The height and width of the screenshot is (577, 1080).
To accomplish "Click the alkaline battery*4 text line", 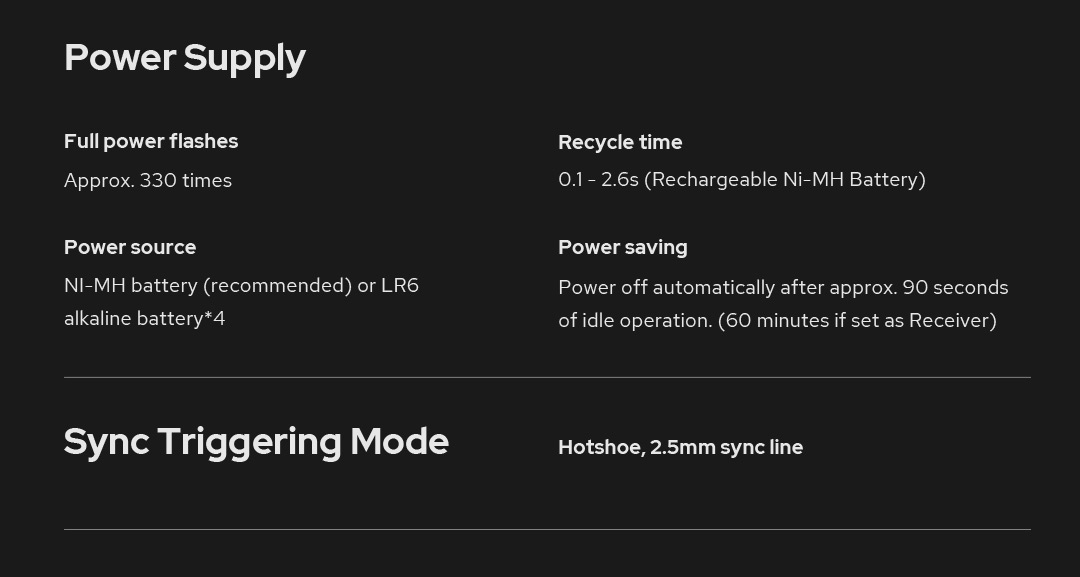I will click(x=145, y=319).
